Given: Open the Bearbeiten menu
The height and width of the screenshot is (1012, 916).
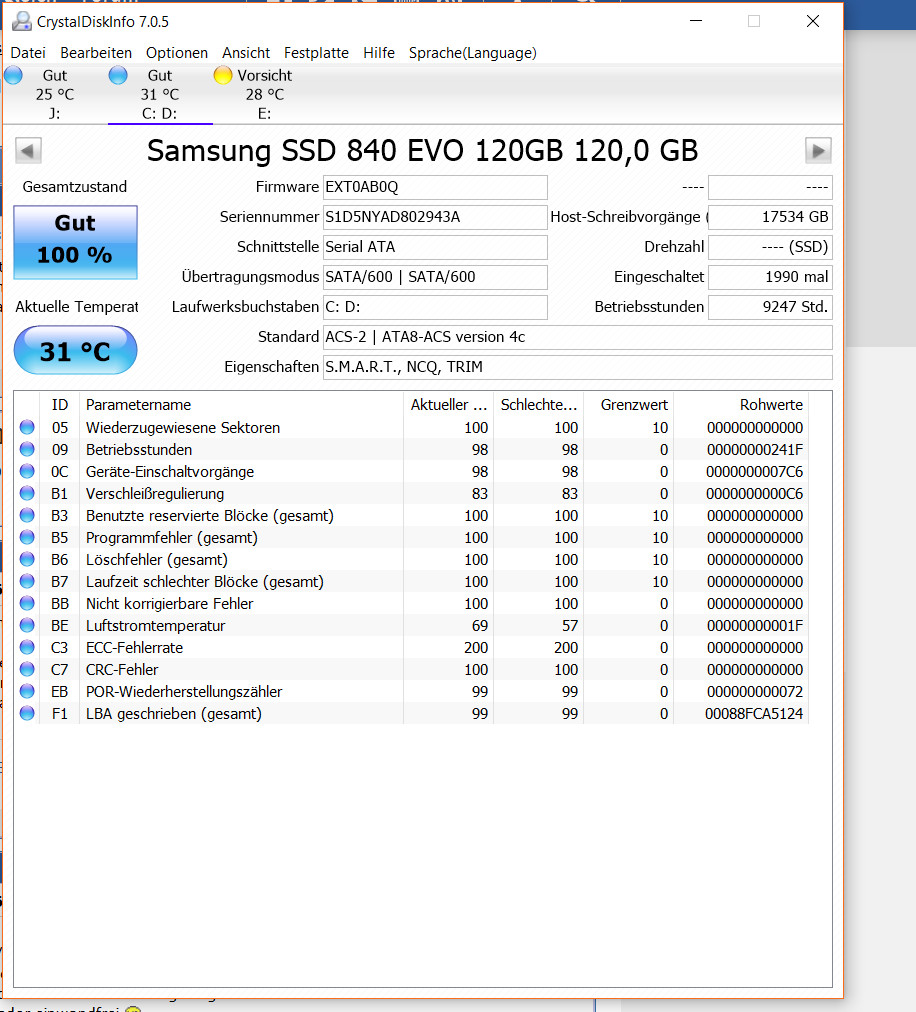Looking at the screenshot, I should [x=96, y=53].
